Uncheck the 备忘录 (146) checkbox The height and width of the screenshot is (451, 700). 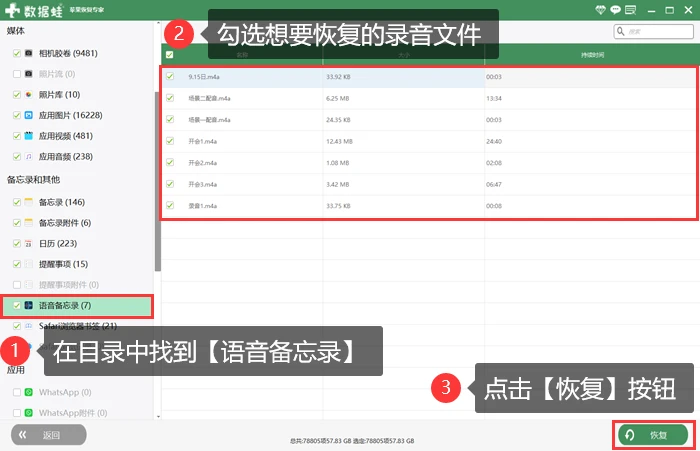tap(17, 202)
